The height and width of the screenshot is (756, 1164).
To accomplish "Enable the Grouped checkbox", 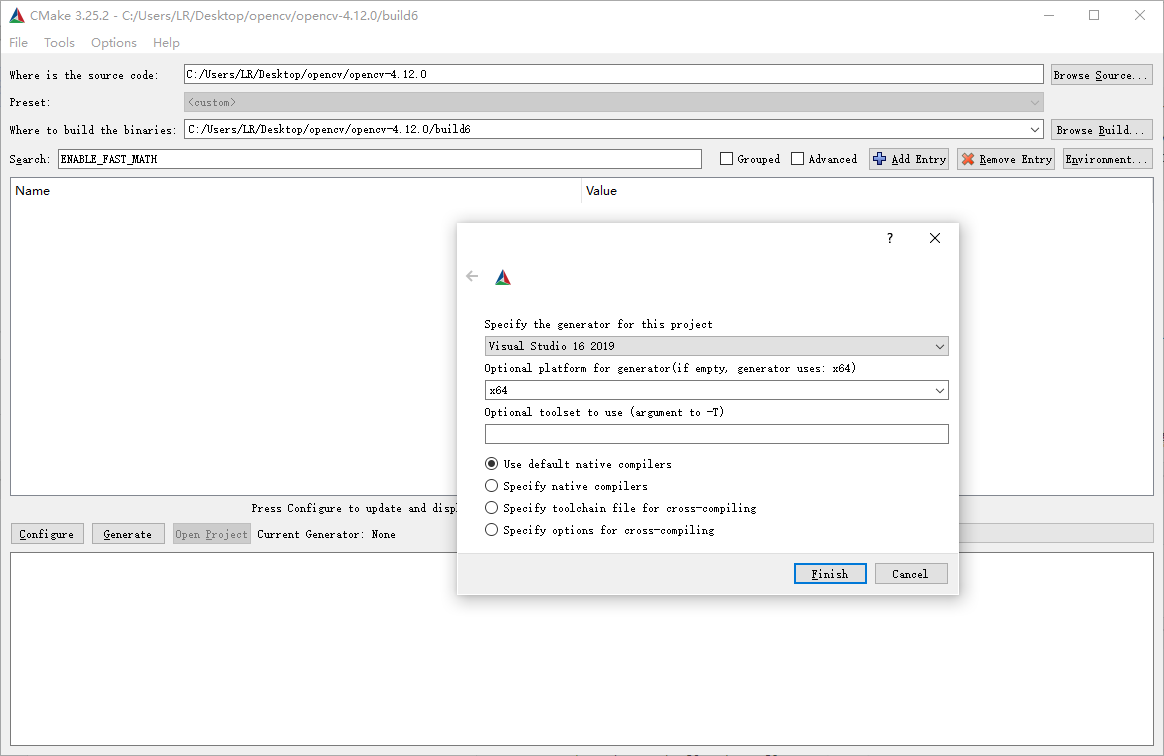I will coord(727,159).
